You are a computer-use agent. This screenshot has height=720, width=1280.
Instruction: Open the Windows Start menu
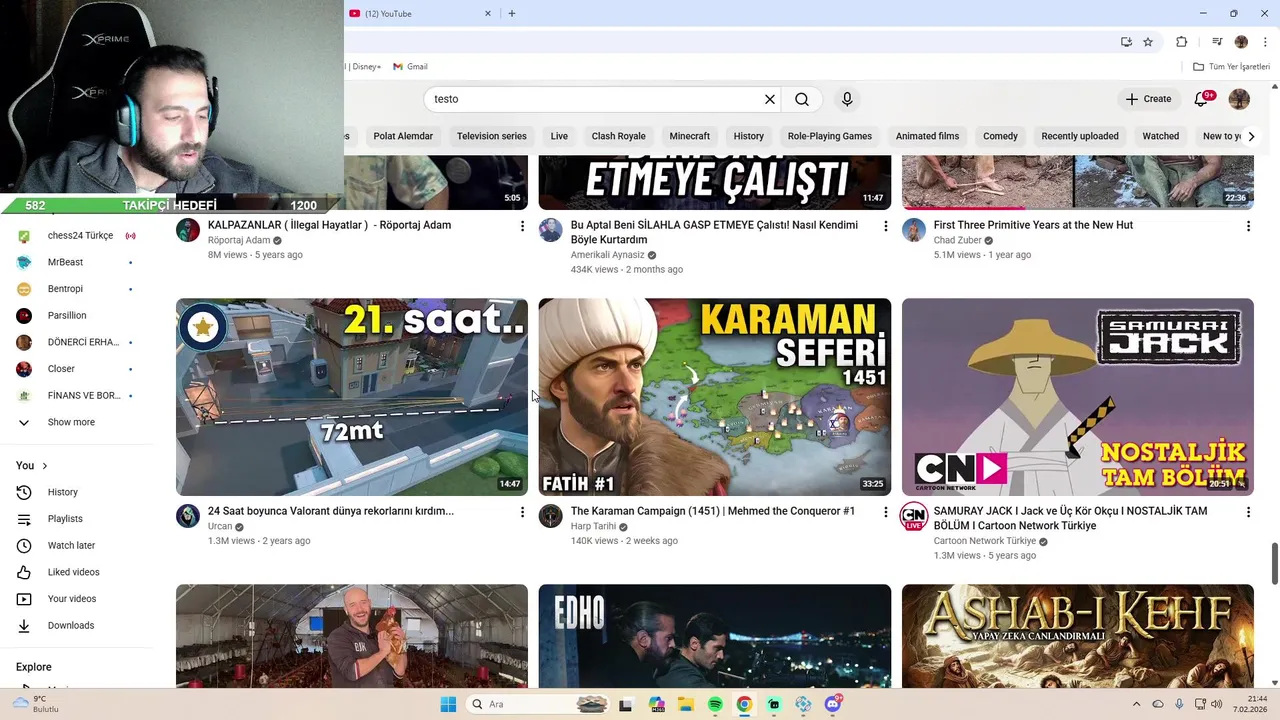coord(448,704)
